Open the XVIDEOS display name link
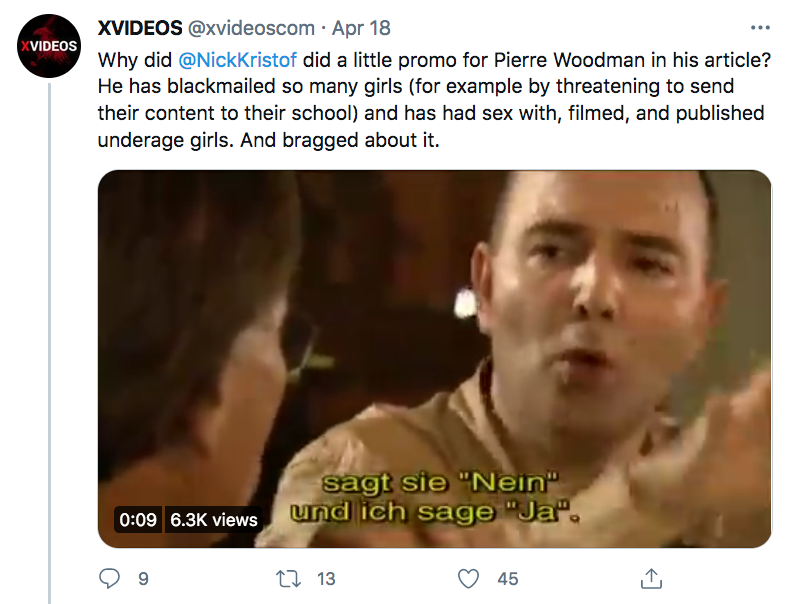 (x=140, y=28)
